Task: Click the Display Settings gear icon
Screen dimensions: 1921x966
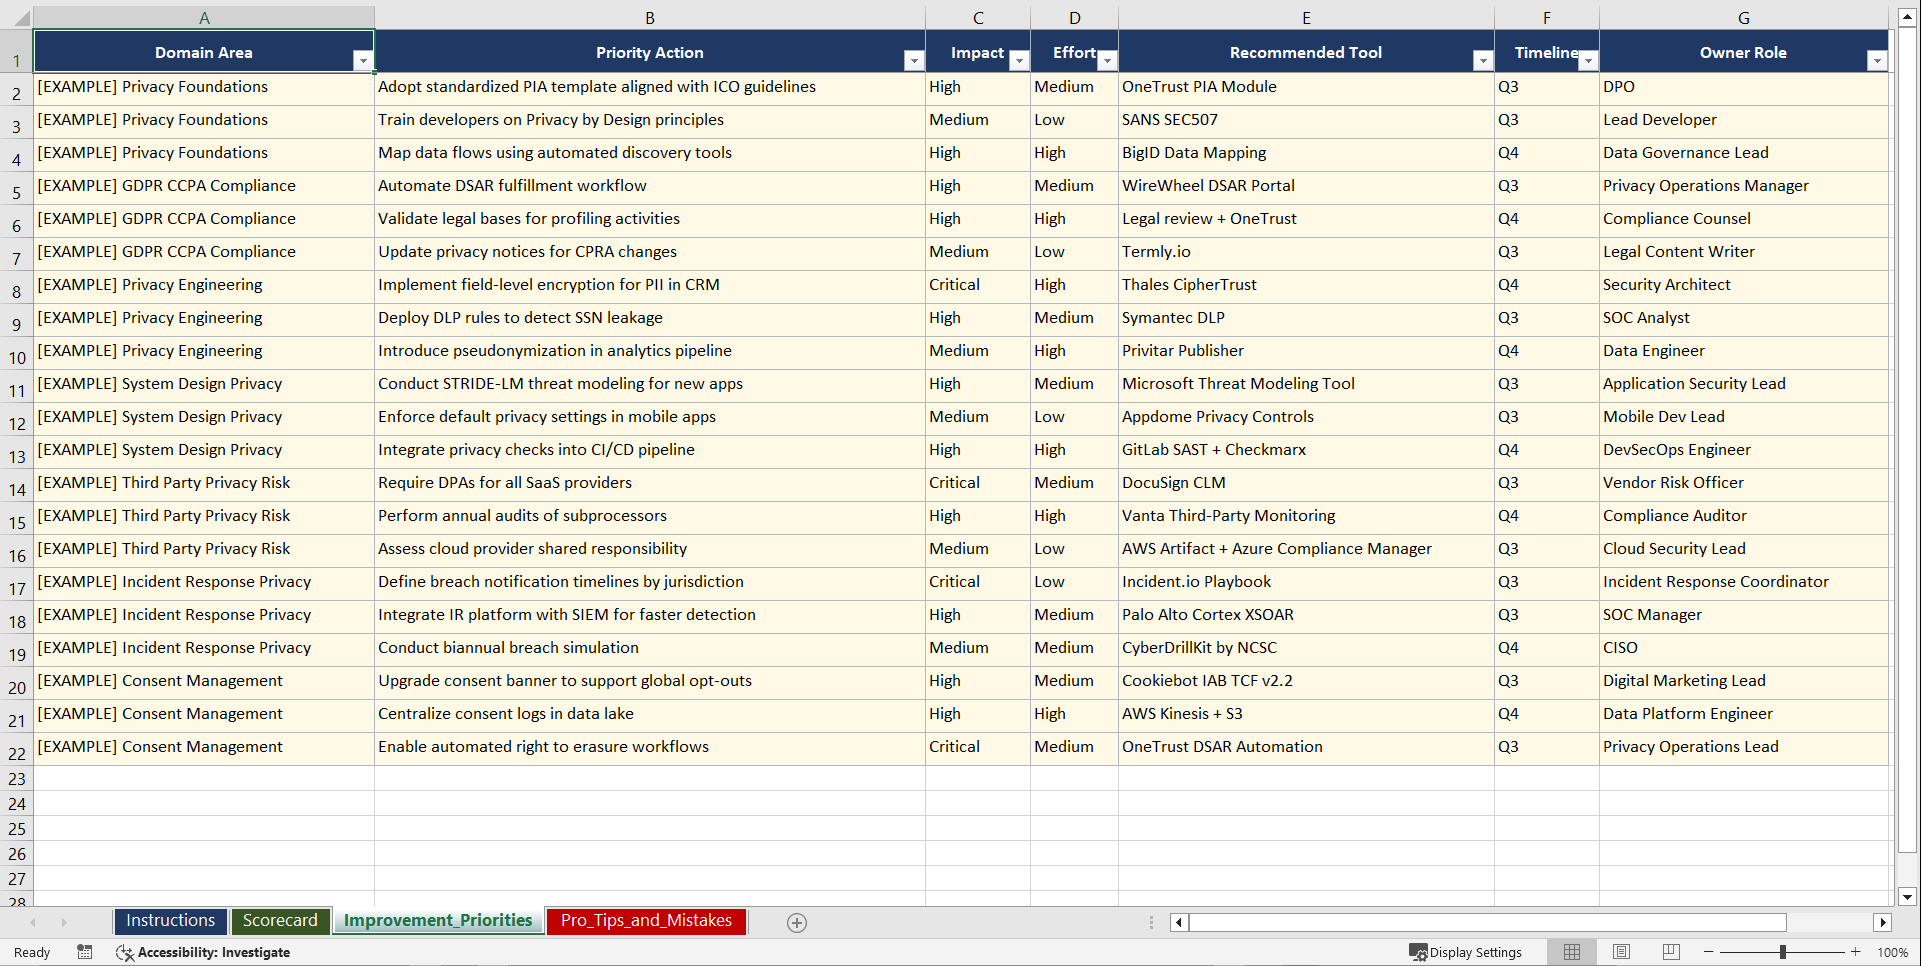Action: click(x=1416, y=951)
